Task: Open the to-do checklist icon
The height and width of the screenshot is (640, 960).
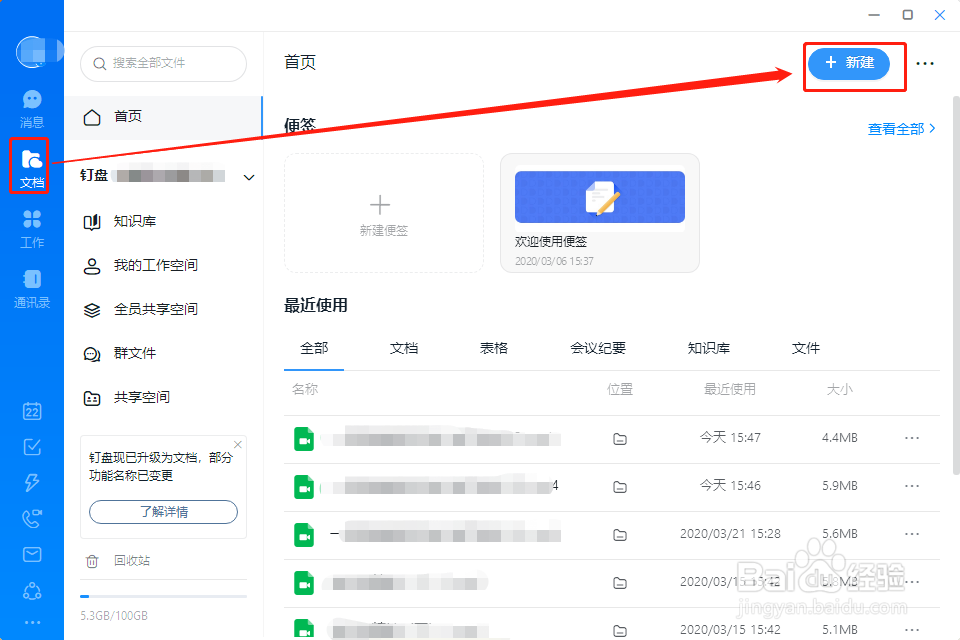Action: point(31,446)
